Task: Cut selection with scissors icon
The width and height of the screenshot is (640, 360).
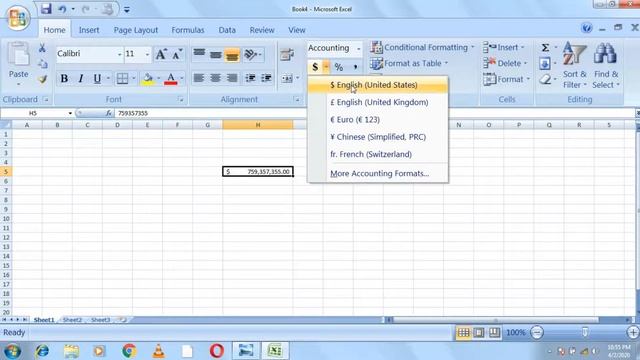Action: point(42,48)
